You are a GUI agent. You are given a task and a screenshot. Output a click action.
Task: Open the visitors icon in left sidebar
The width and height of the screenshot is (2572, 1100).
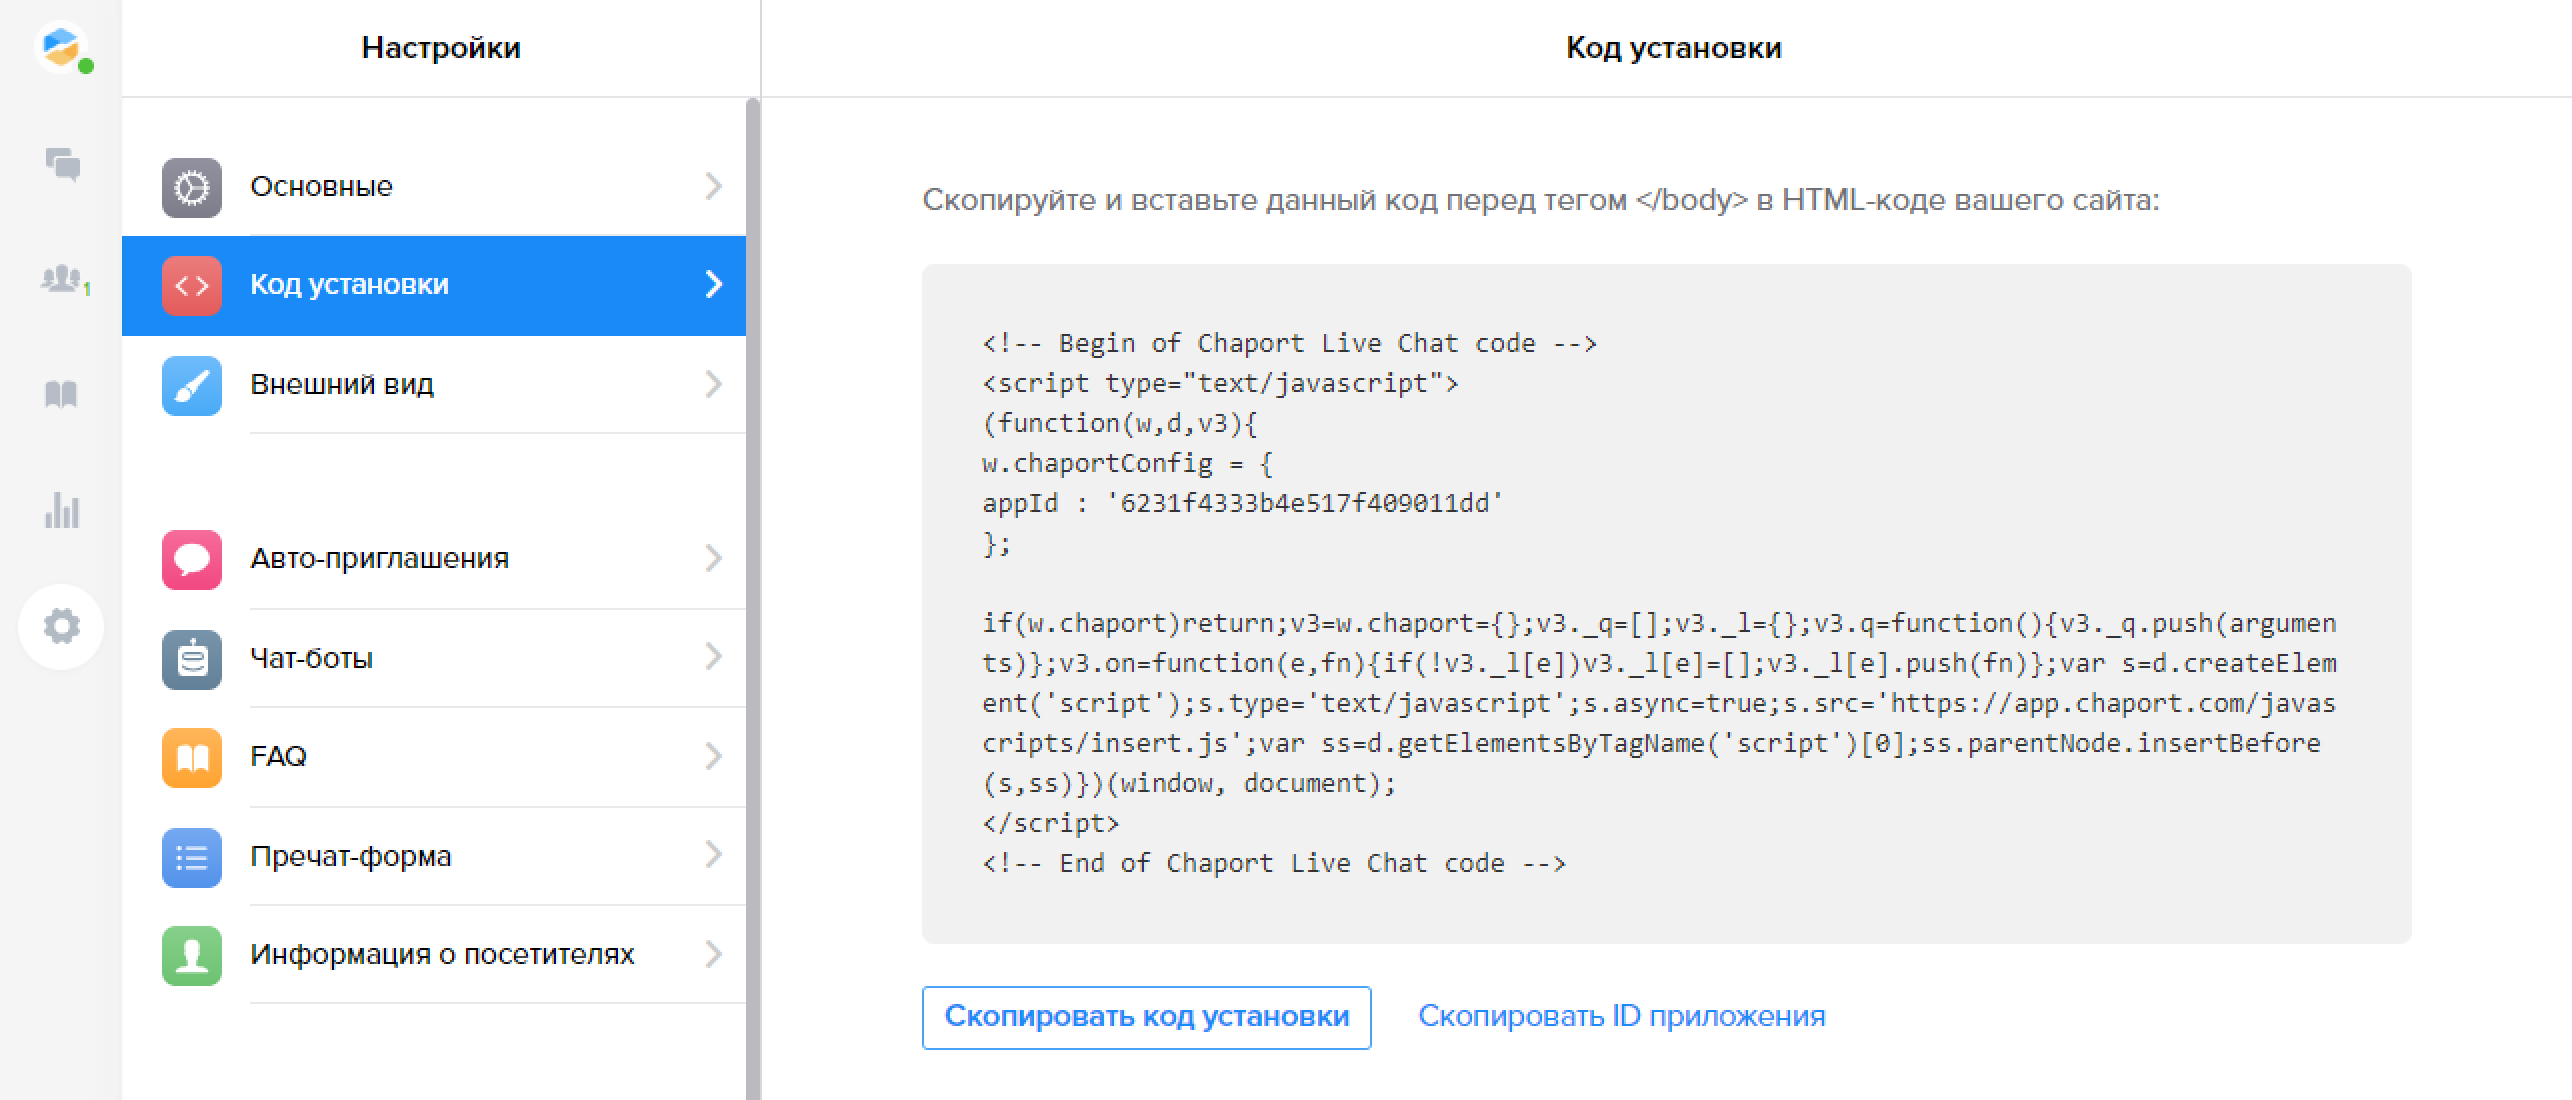[62, 279]
